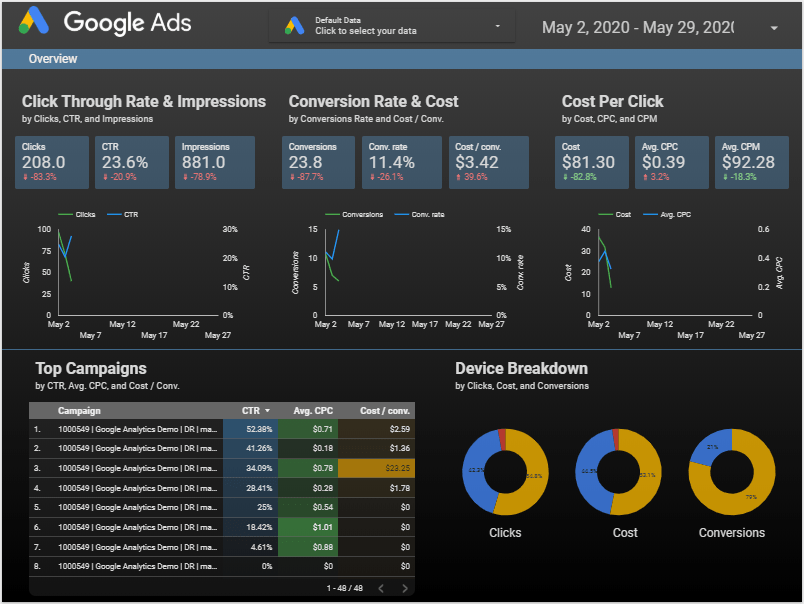The height and width of the screenshot is (604, 804).
Task: Click the CTR 23.6% scorecard
Action: 132,162
